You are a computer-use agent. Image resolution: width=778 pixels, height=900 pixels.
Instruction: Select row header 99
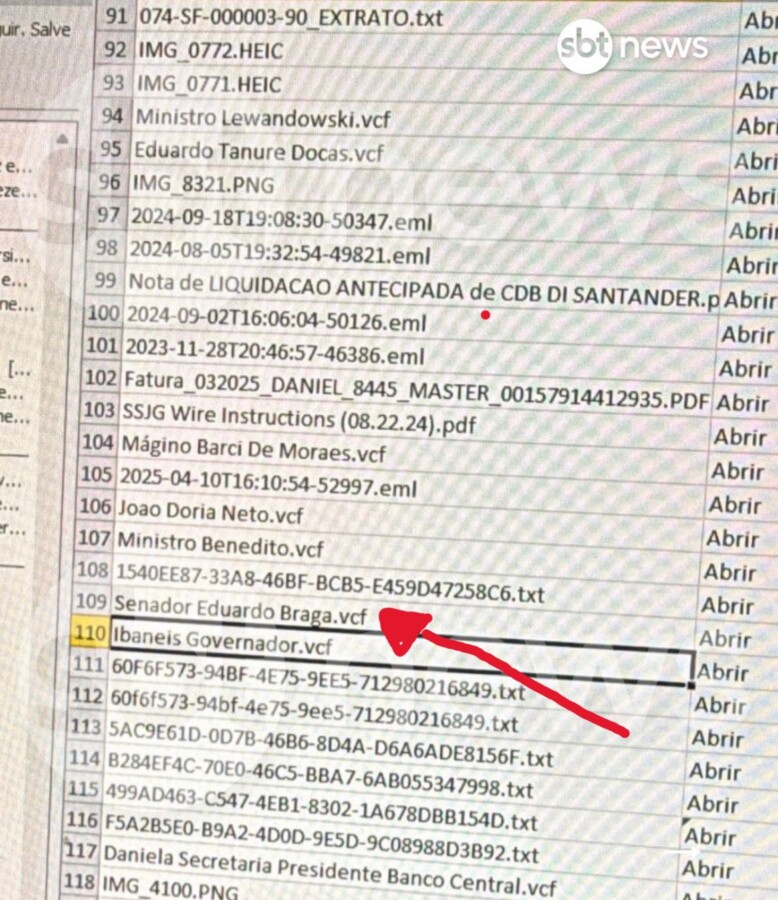point(105,281)
